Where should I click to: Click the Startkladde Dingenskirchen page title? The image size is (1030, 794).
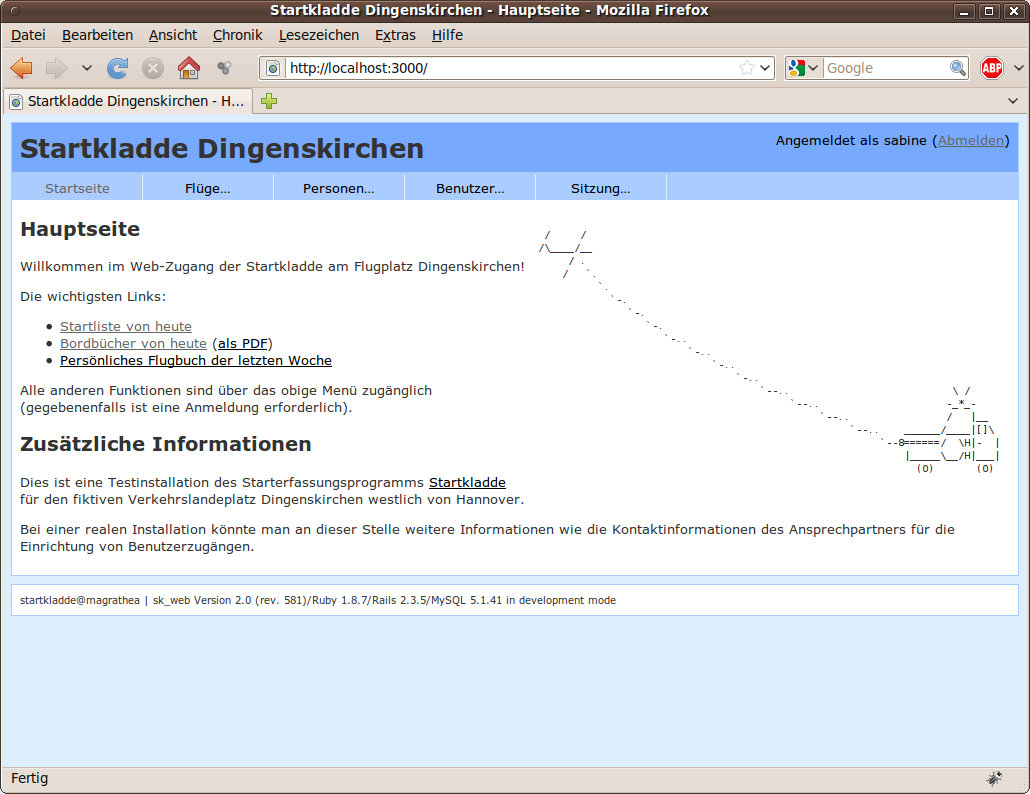coord(222,149)
